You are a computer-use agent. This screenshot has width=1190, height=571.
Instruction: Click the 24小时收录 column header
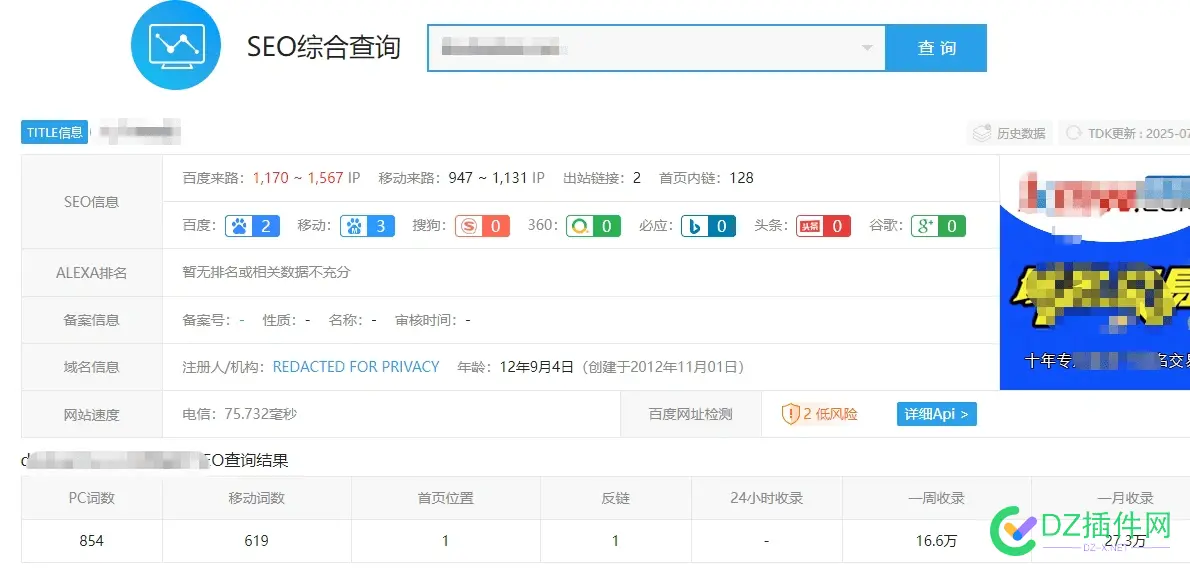[767, 498]
